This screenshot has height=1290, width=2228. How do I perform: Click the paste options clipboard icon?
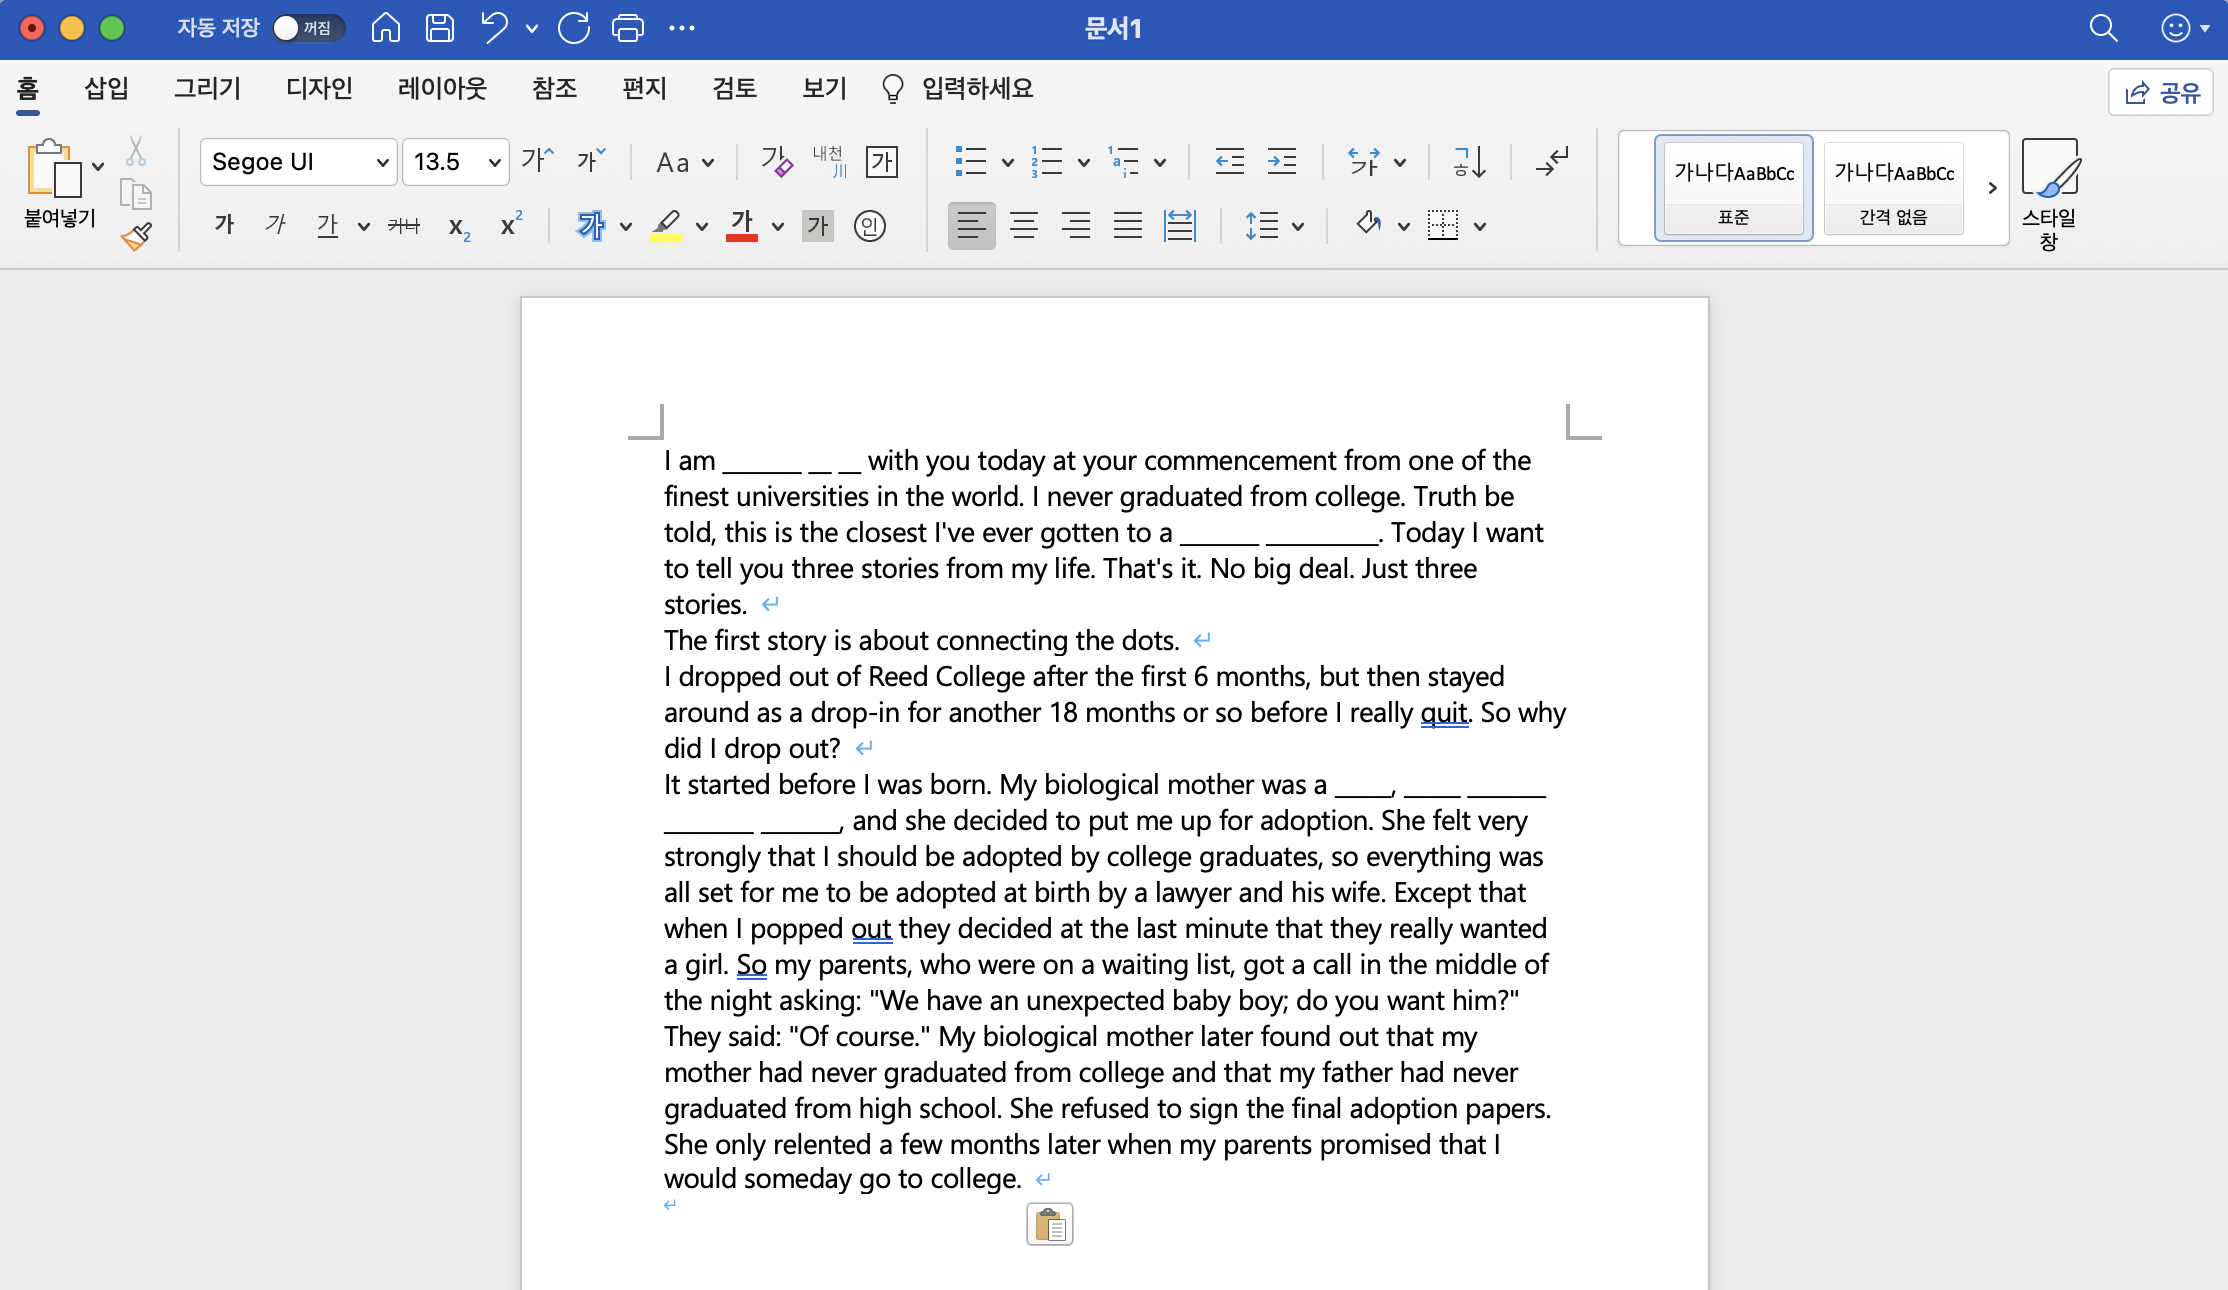pos(1049,1224)
